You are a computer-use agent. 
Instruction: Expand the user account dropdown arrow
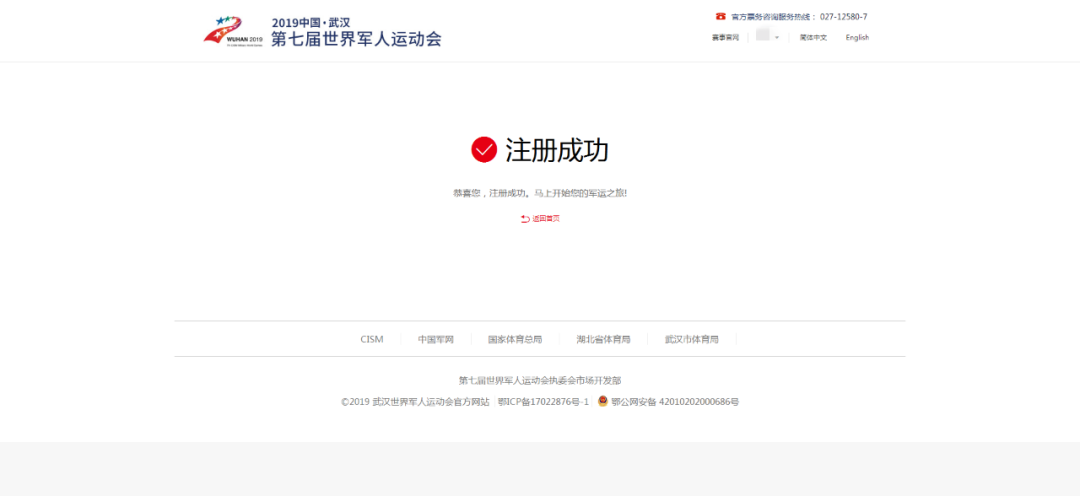click(777, 37)
